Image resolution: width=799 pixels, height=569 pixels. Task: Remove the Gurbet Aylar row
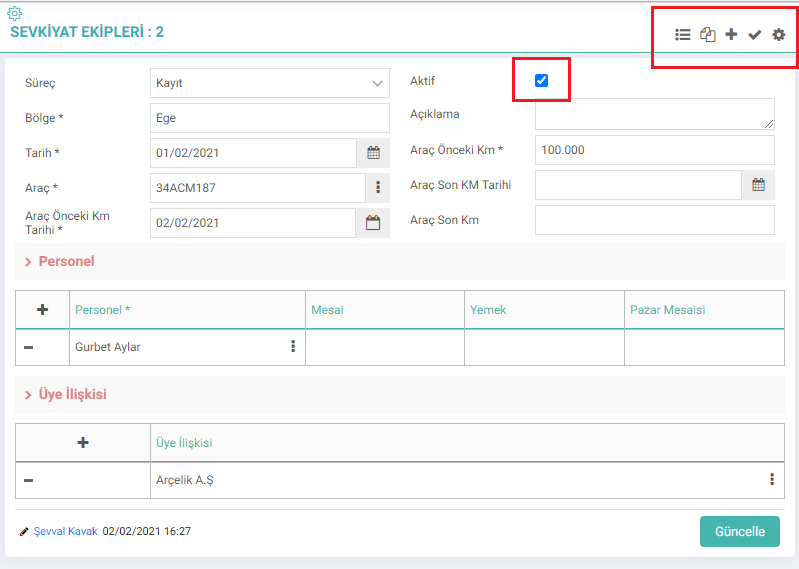pos(29,347)
